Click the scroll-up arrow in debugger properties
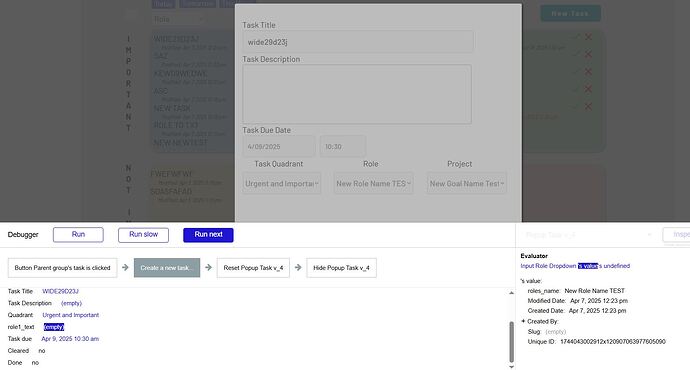This screenshot has width=690, height=370. tap(511, 293)
